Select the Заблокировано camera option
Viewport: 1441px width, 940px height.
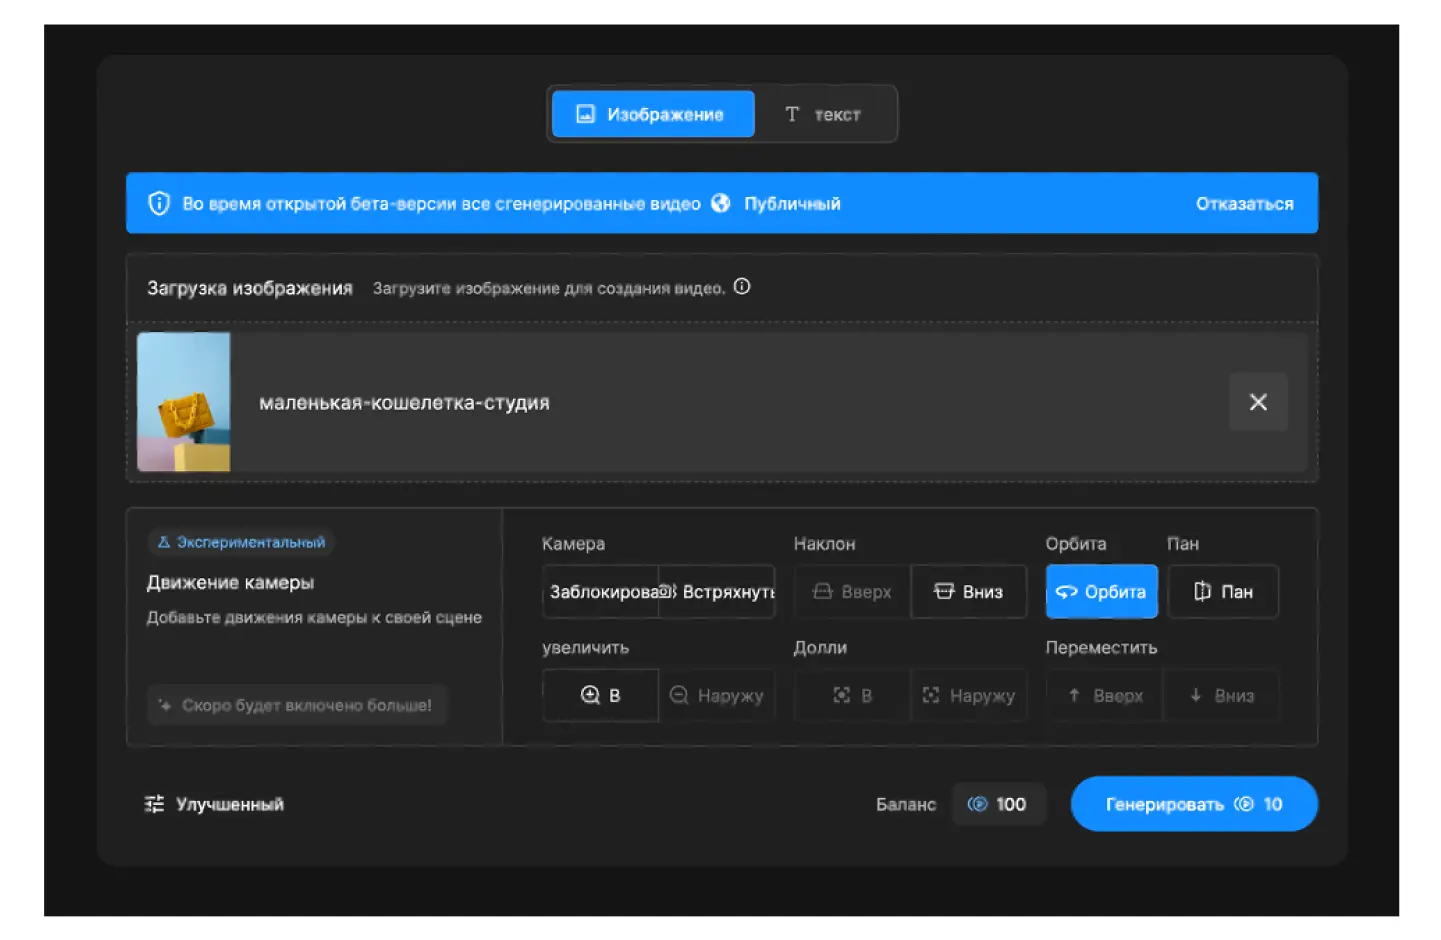tap(601, 592)
